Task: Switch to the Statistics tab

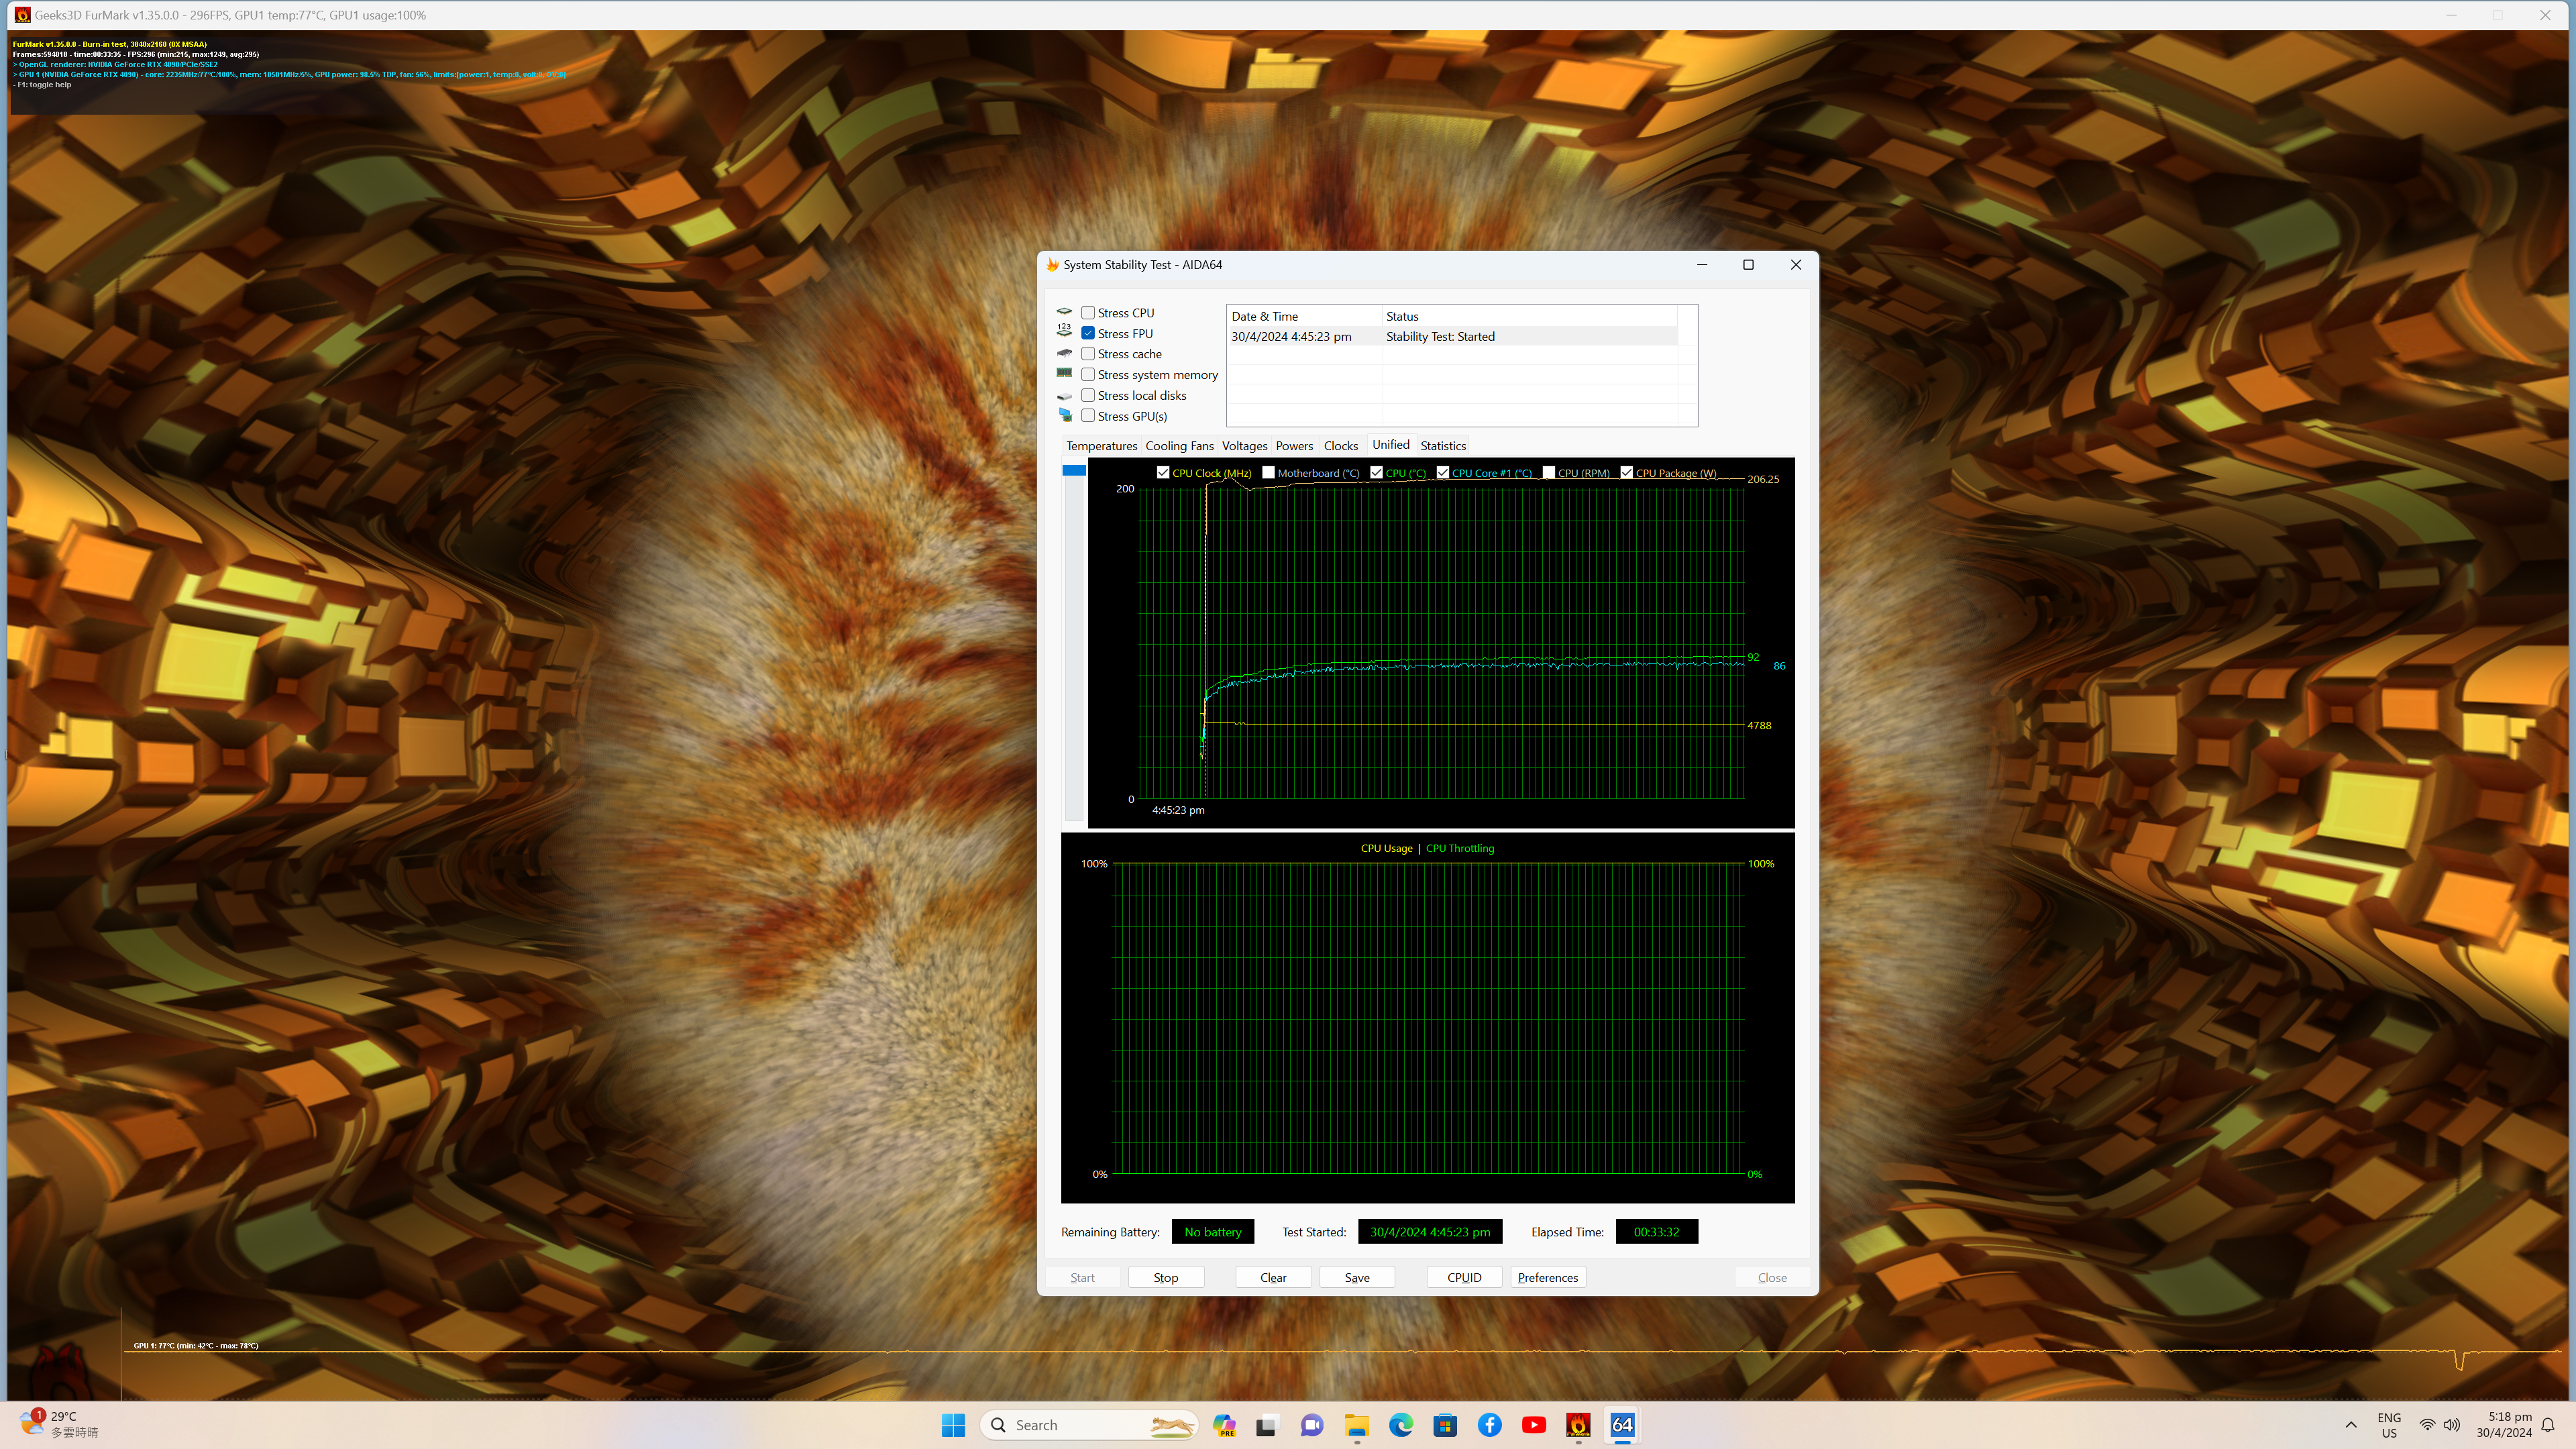Action: coord(1443,446)
